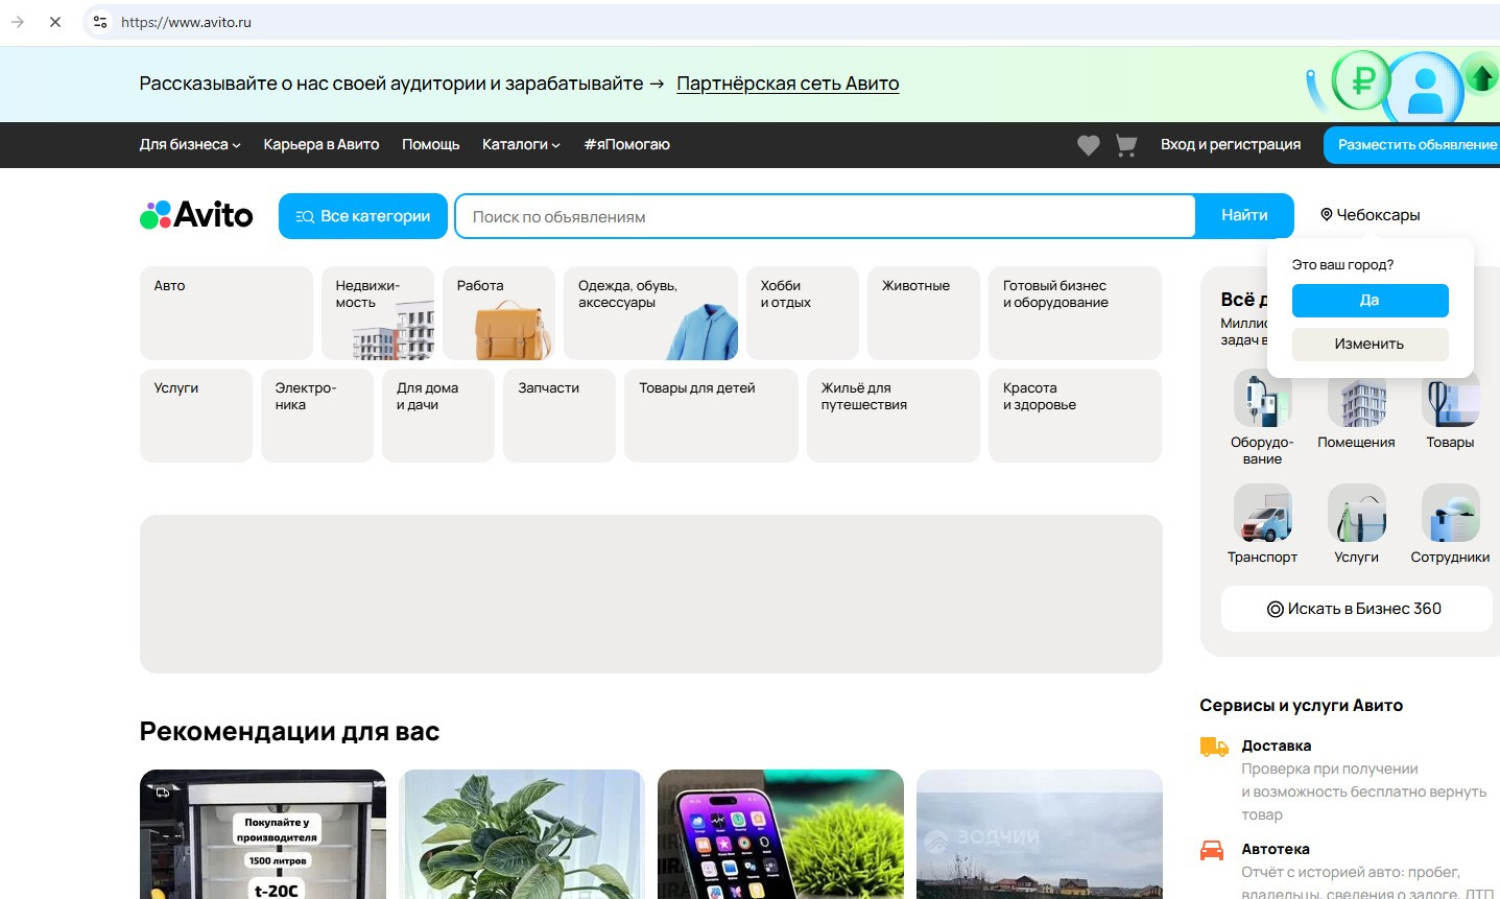Open Карьера в Авито menu item
1500x899 pixels.
321,145
